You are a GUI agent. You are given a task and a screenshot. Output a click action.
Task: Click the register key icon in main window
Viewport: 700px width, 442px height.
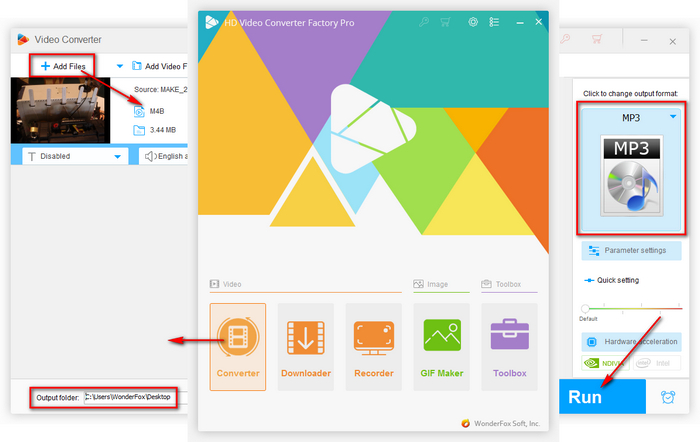click(x=424, y=22)
